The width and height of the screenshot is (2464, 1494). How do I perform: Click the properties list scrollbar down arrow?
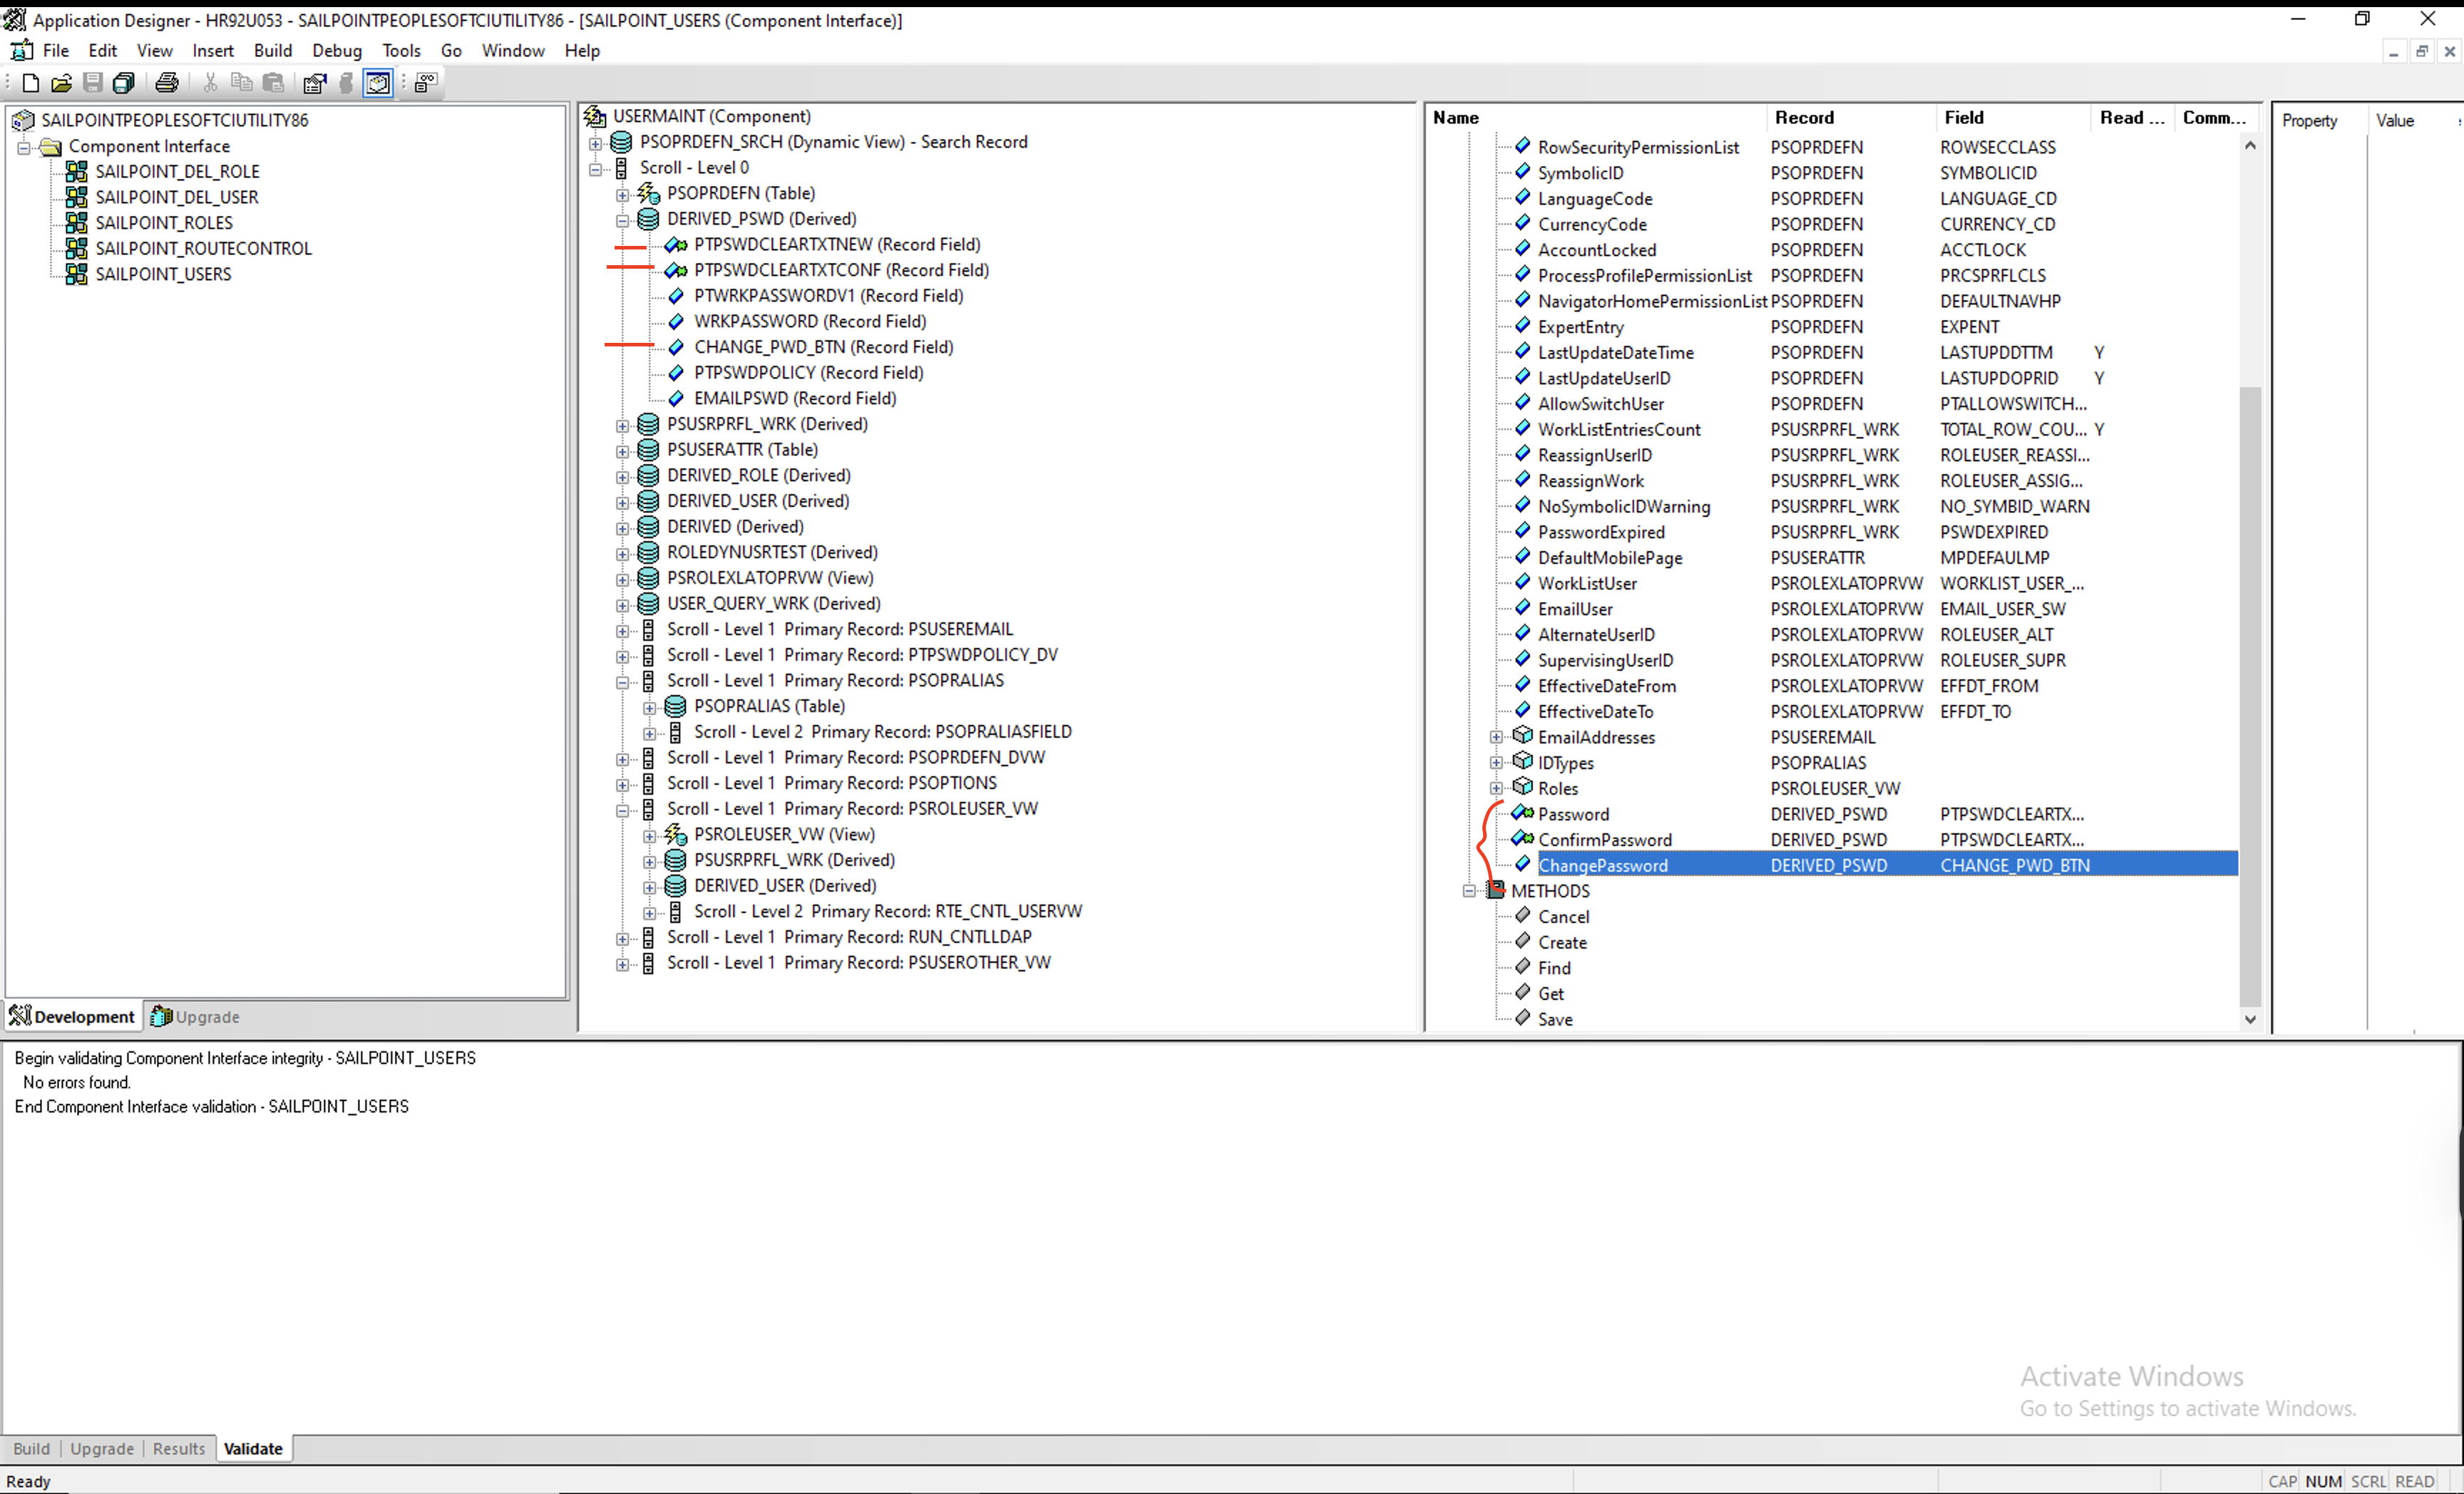[x=2250, y=1019]
